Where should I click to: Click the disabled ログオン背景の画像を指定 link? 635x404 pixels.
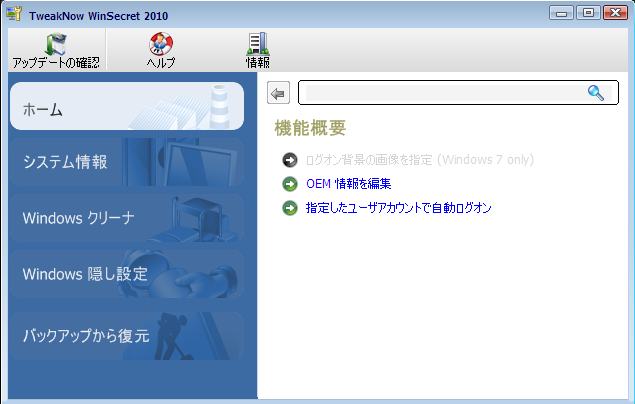(420, 160)
